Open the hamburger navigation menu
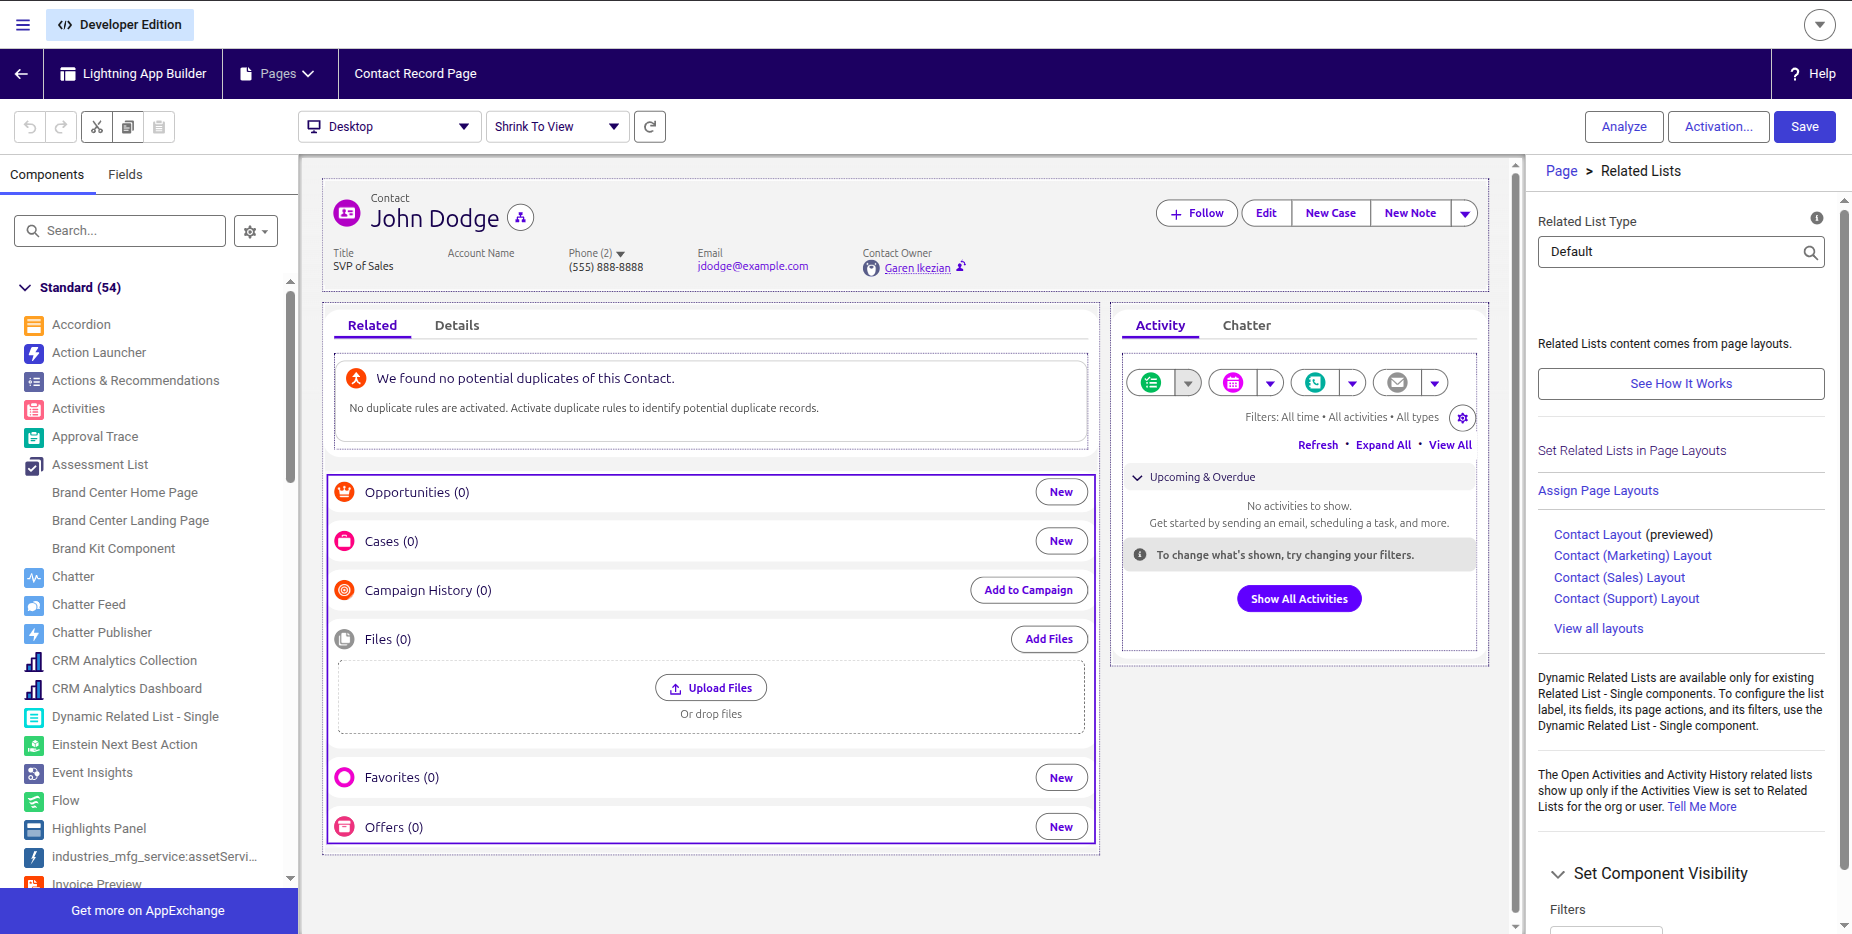Screen dimensions: 1852x934 pos(23,25)
